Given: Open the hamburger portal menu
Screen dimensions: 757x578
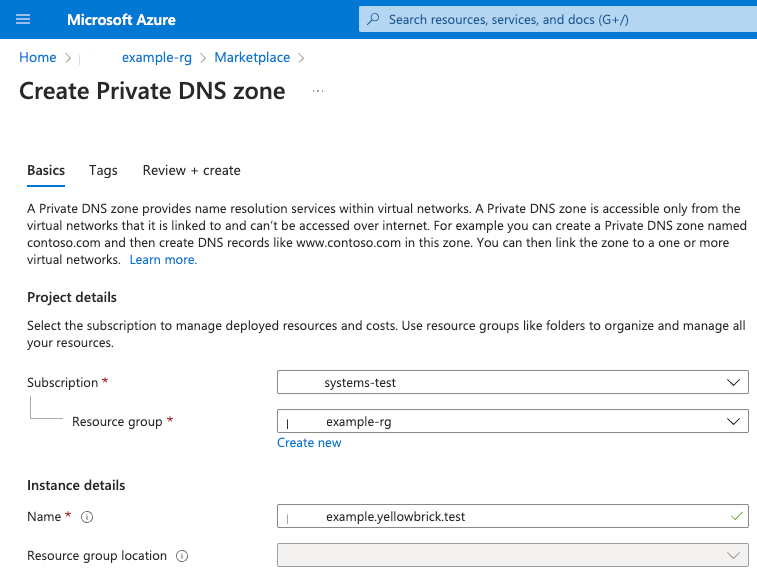Looking at the screenshot, I should [x=23, y=19].
